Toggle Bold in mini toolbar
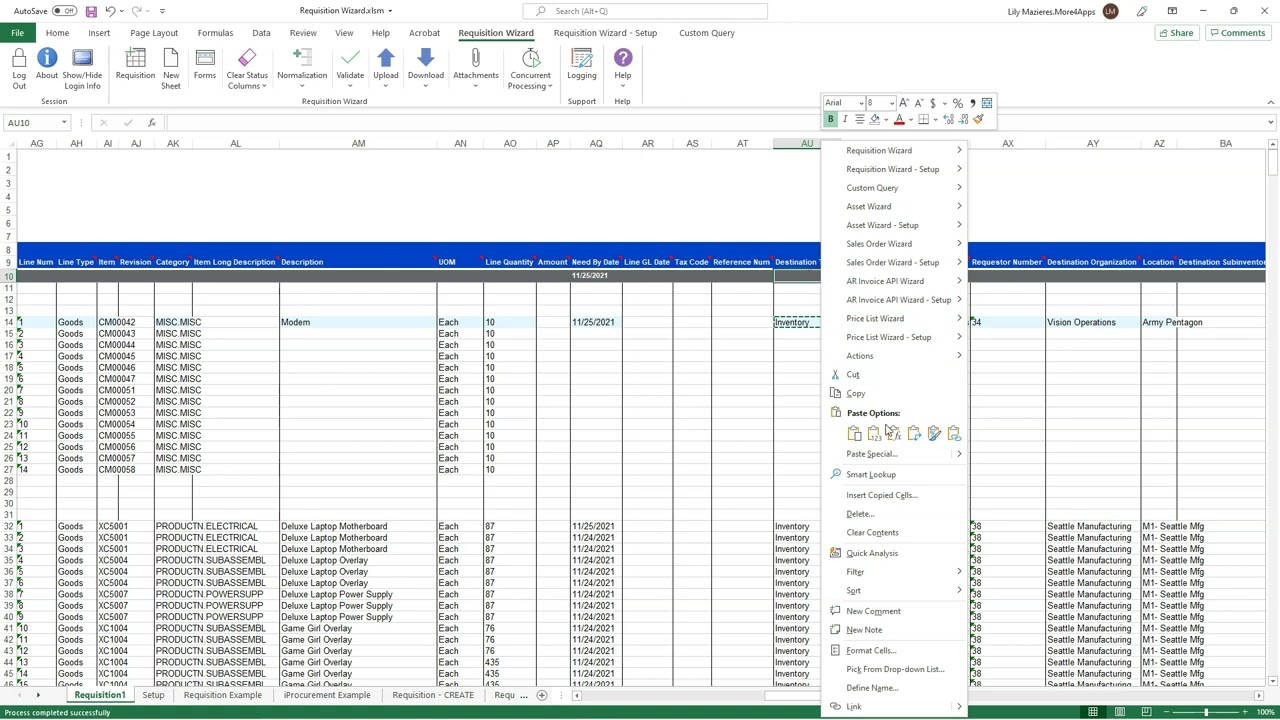Image resolution: width=1280 pixels, height=720 pixels. click(x=830, y=120)
